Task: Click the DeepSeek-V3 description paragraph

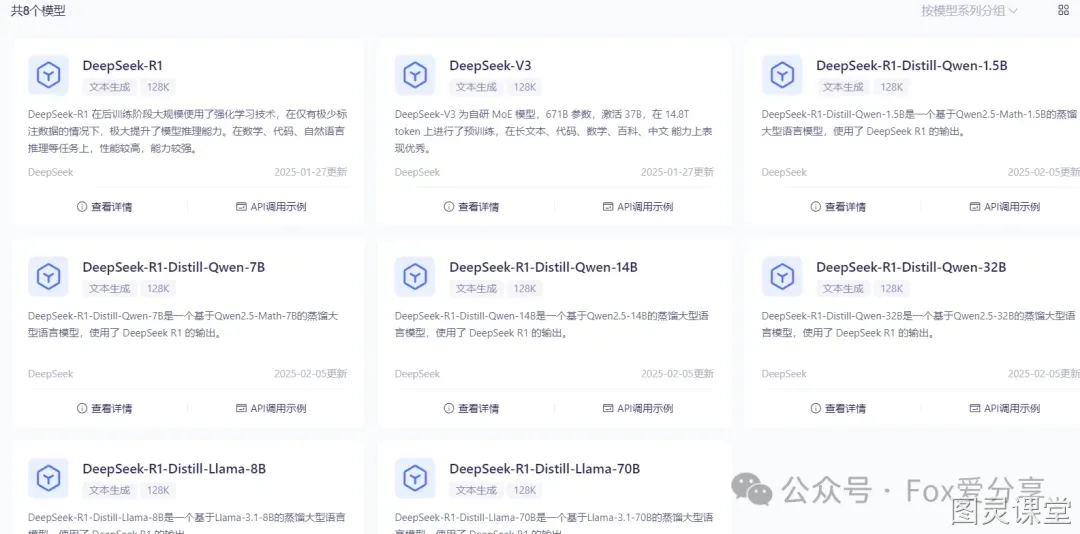Action: 554,131
